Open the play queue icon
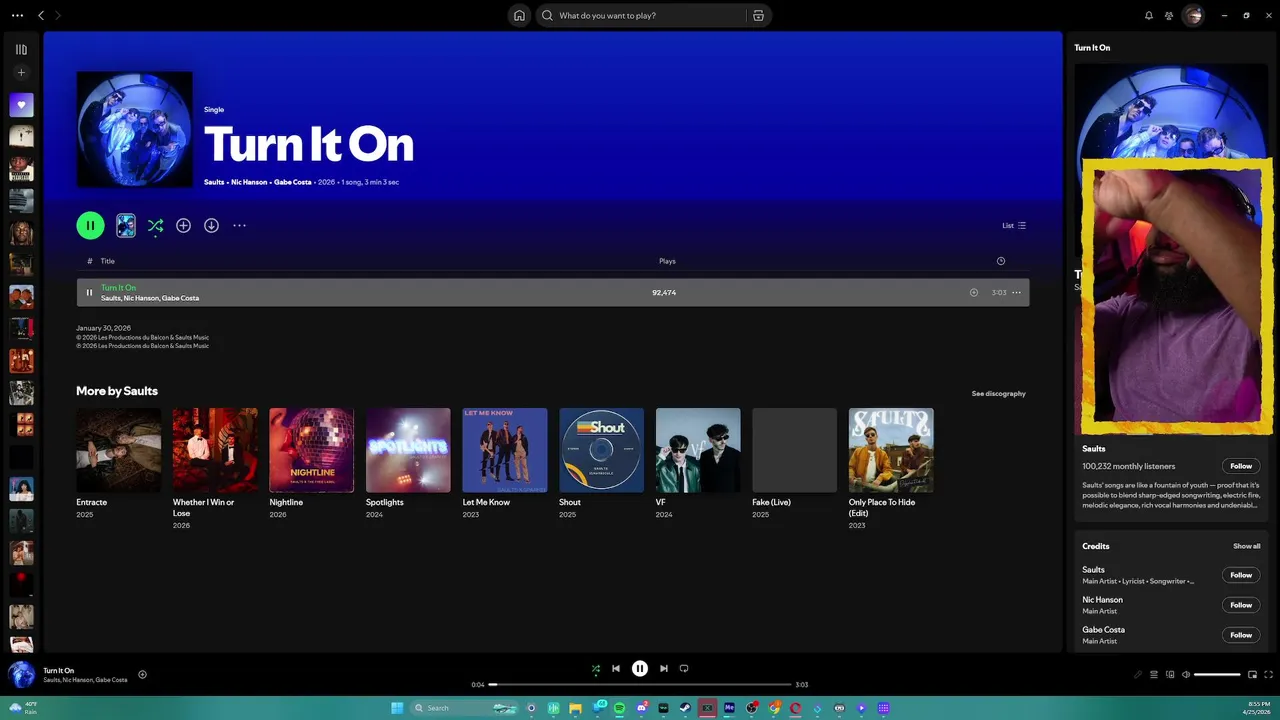Viewport: 1280px width, 720px height. (1154, 675)
